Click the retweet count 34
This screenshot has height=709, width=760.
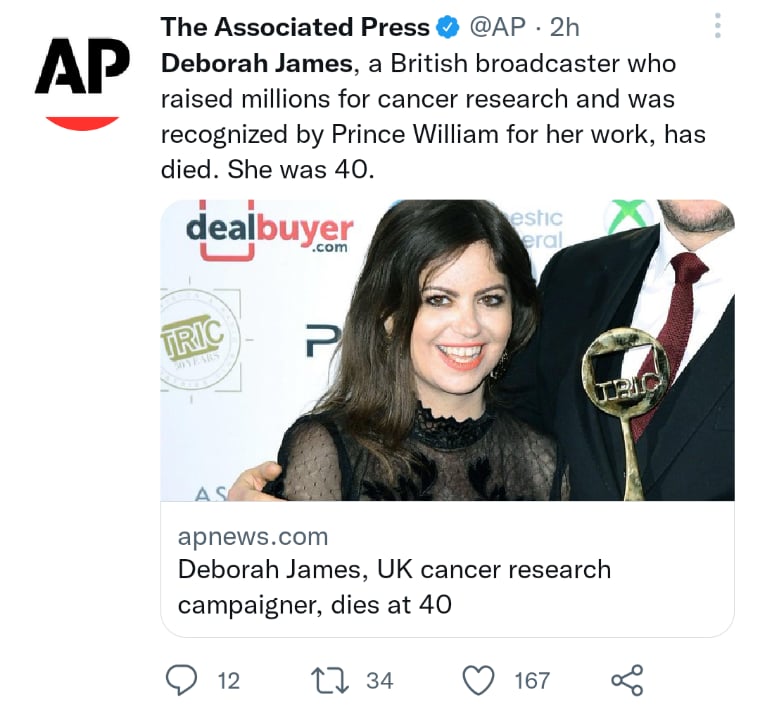pos(380,680)
